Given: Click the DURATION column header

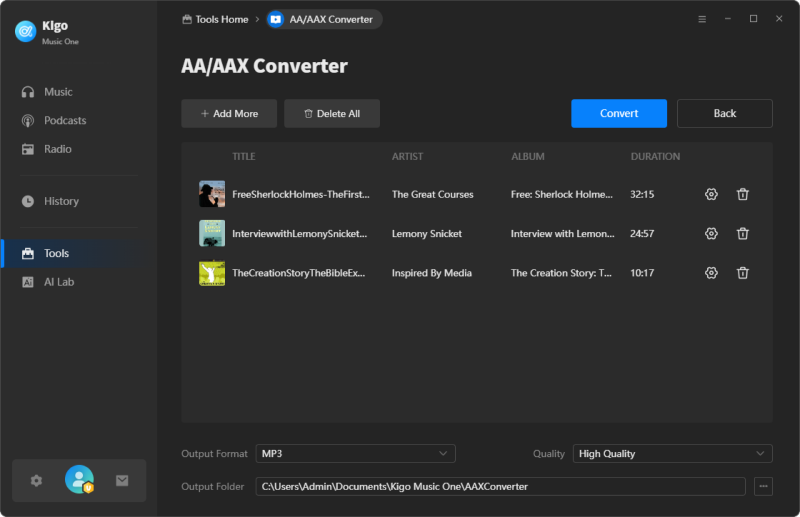Looking at the screenshot, I should [x=655, y=157].
